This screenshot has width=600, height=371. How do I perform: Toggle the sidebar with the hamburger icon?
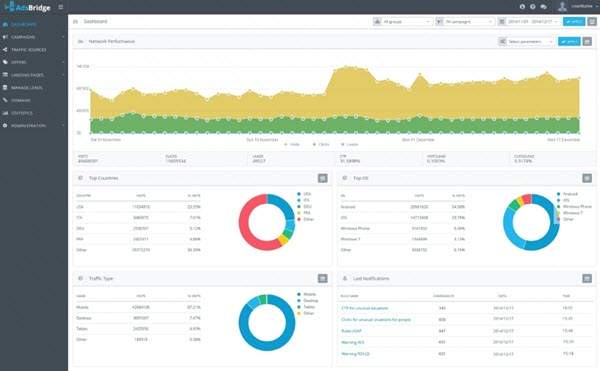pyautogui.click(x=60, y=7)
